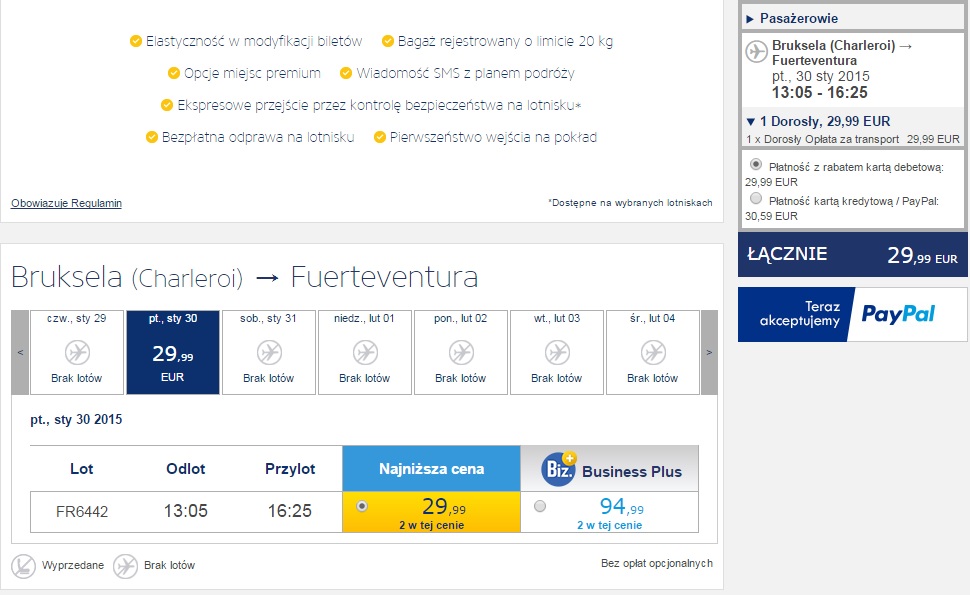Viewport: 970px width, 595px height.
Task: Click the Brak lotów legend icon
Action: (x=125, y=566)
